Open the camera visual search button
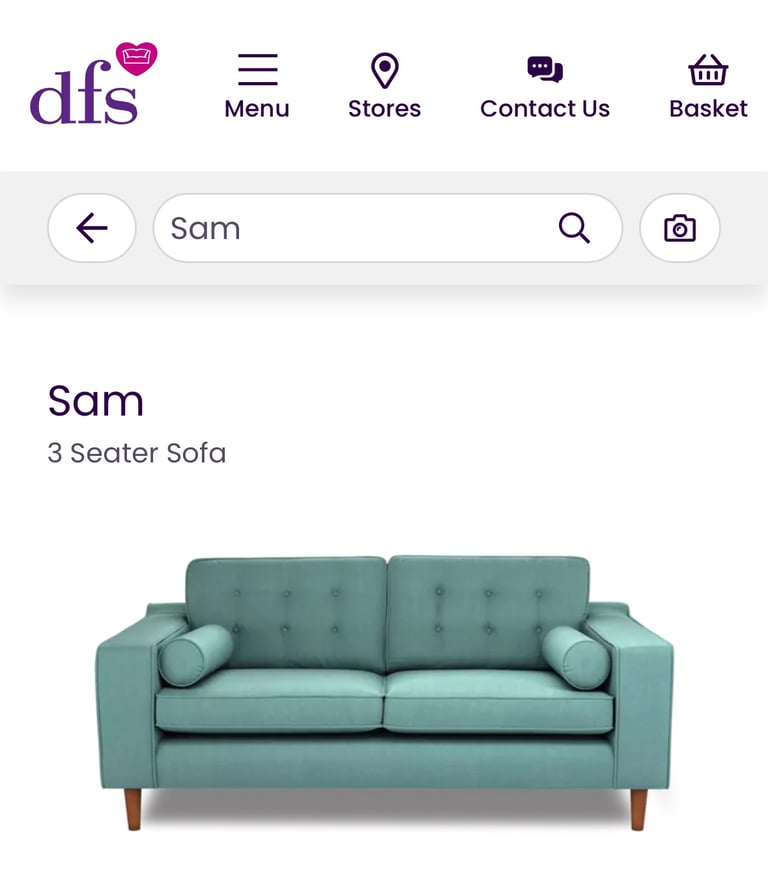The image size is (768, 893). tap(680, 228)
